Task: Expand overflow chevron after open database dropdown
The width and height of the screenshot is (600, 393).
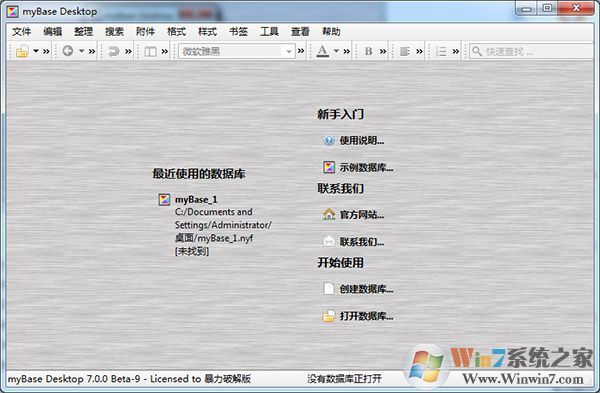Action: point(46,51)
